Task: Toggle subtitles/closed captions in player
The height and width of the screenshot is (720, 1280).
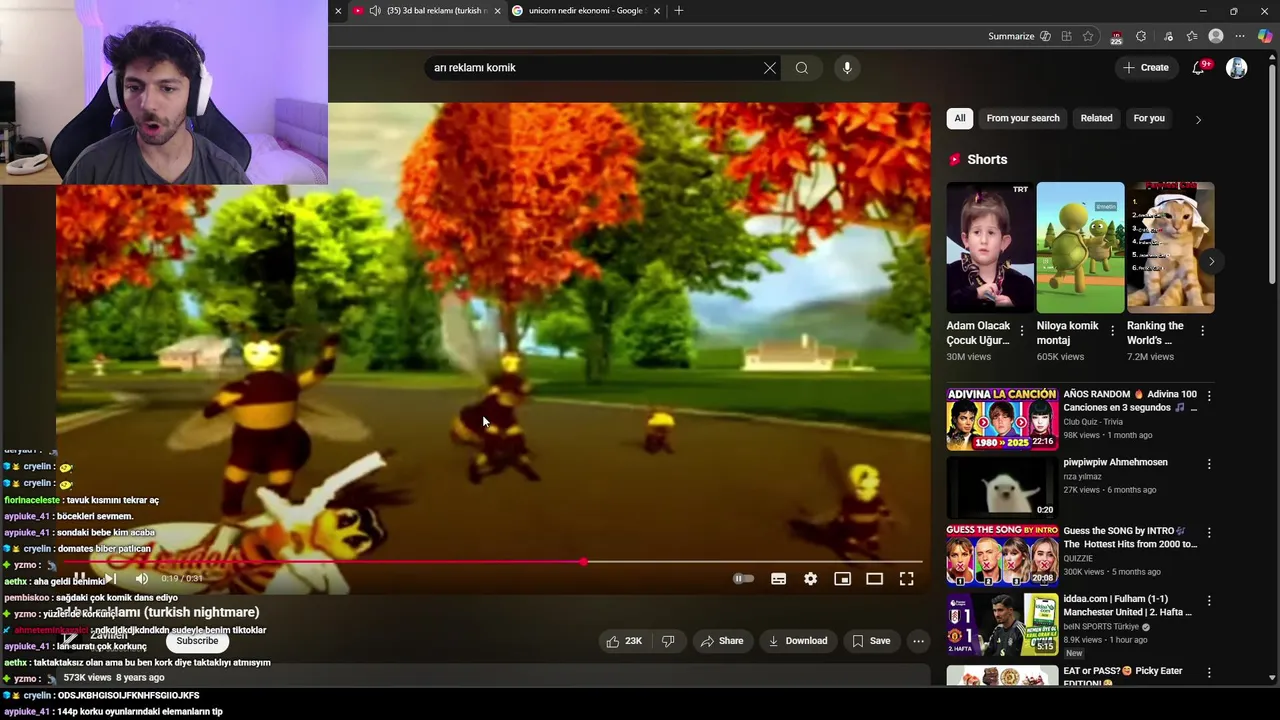Action: coord(779,579)
